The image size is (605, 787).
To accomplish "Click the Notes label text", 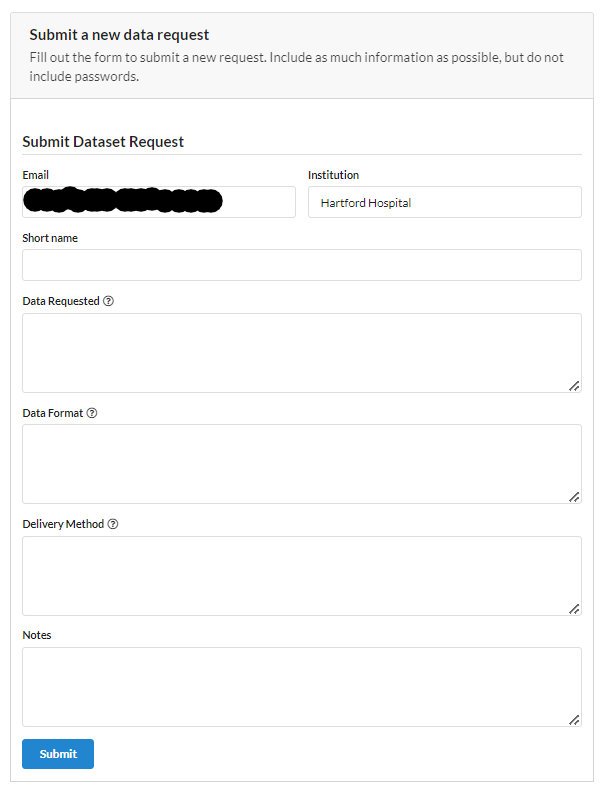I will click(37, 635).
